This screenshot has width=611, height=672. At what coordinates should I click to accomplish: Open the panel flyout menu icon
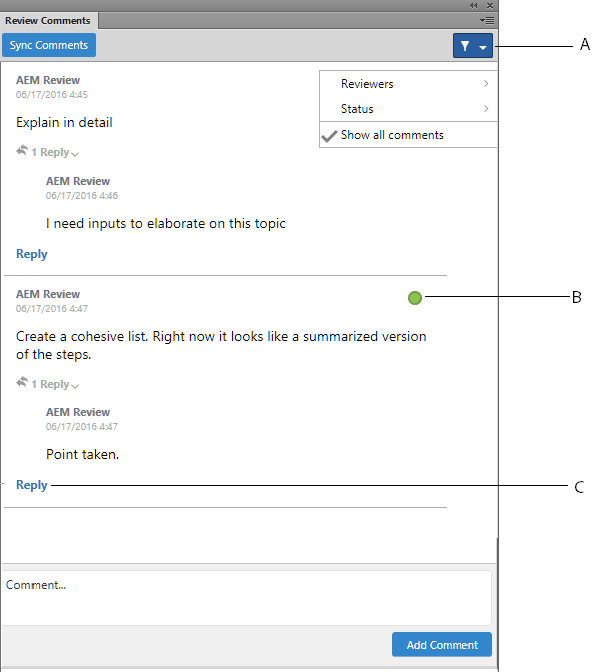487,20
